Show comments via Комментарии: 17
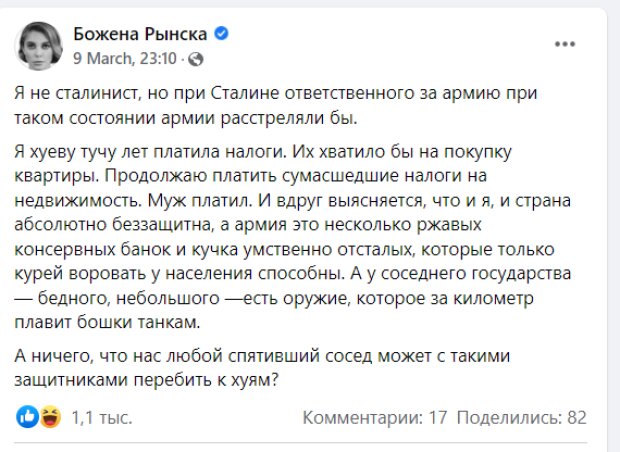 pyautogui.click(x=374, y=417)
